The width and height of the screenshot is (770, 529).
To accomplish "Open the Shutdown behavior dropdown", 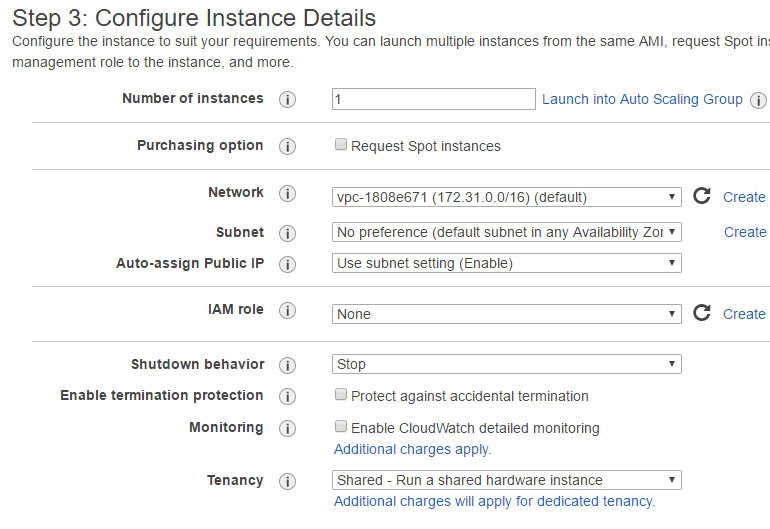I will [506, 364].
